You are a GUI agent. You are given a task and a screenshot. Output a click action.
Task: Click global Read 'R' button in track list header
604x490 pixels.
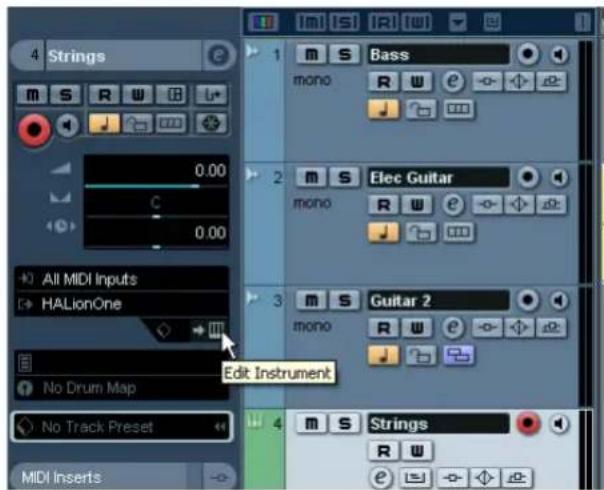[383, 22]
